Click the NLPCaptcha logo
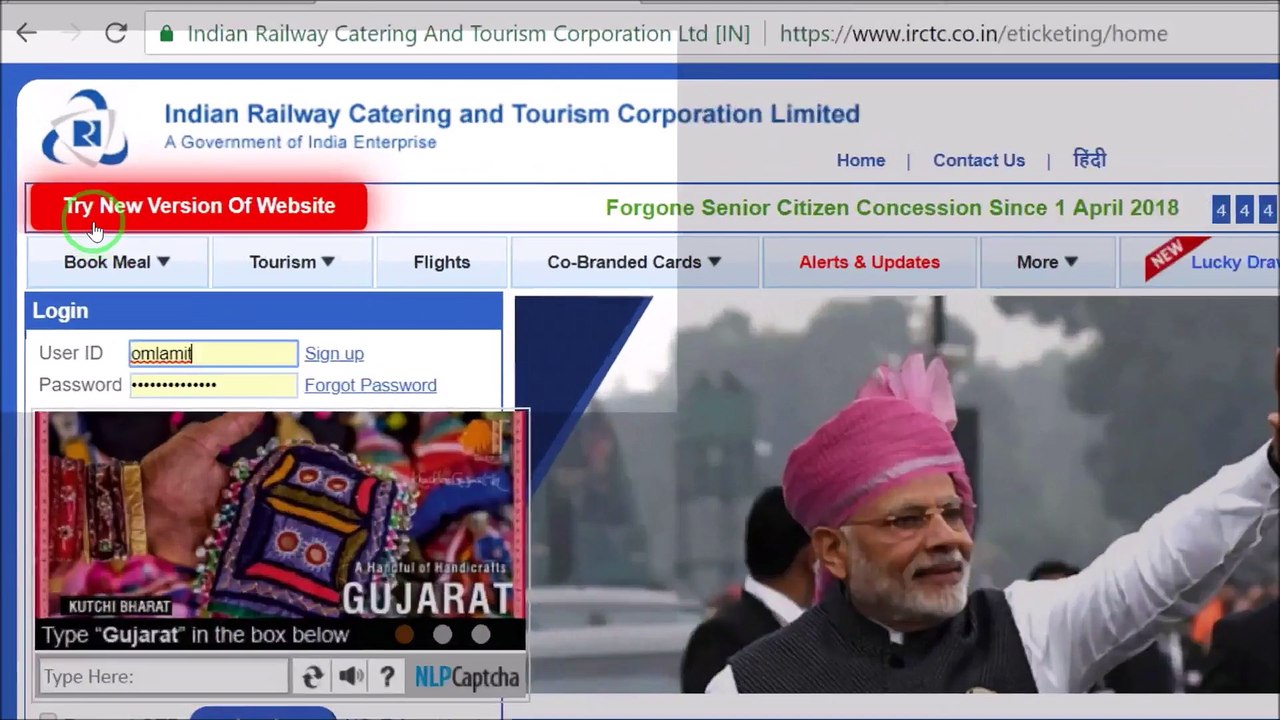This screenshot has height=720, width=1280. 467,677
